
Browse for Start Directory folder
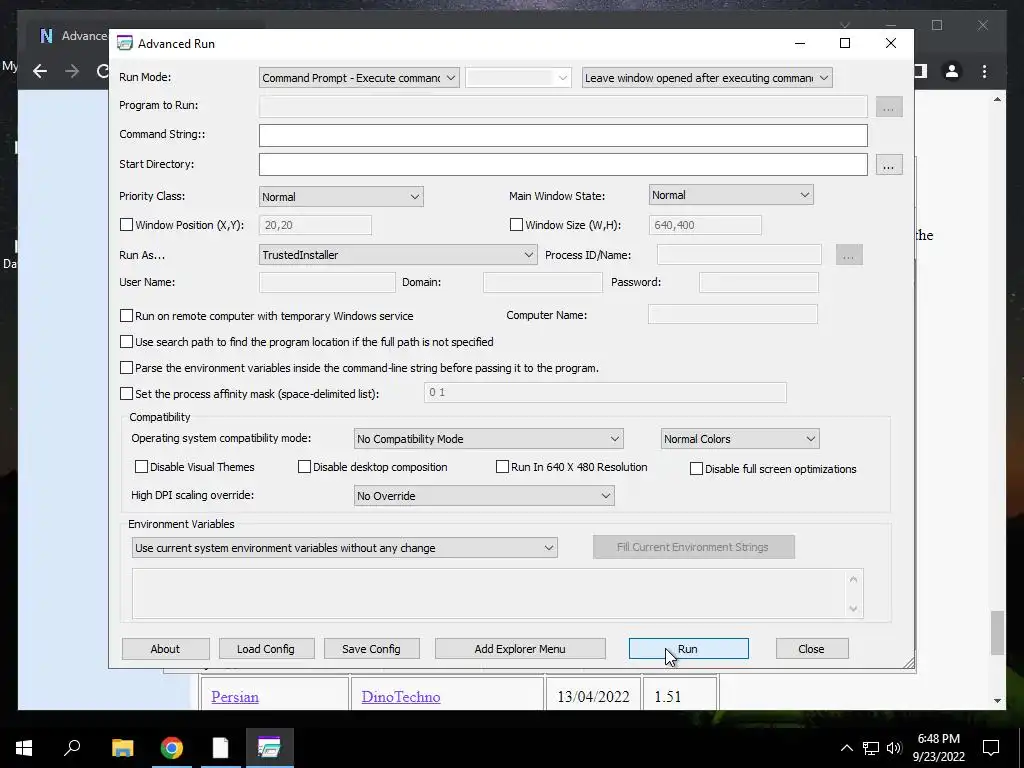(x=888, y=165)
